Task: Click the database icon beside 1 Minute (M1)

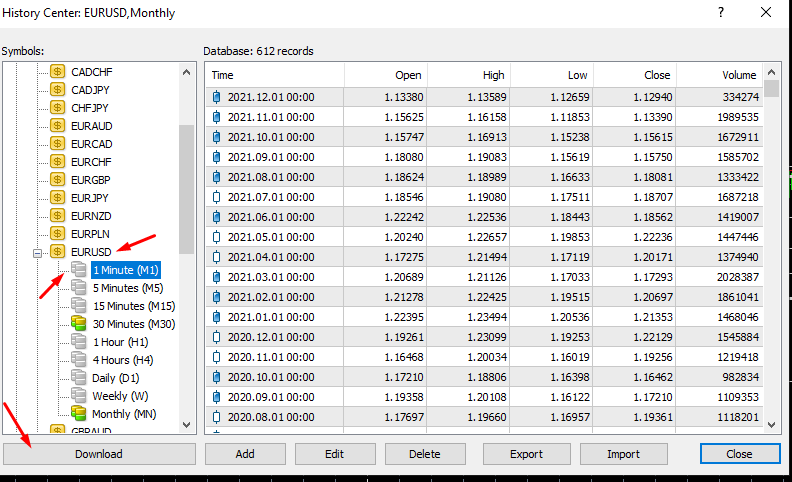Action: [78, 269]
